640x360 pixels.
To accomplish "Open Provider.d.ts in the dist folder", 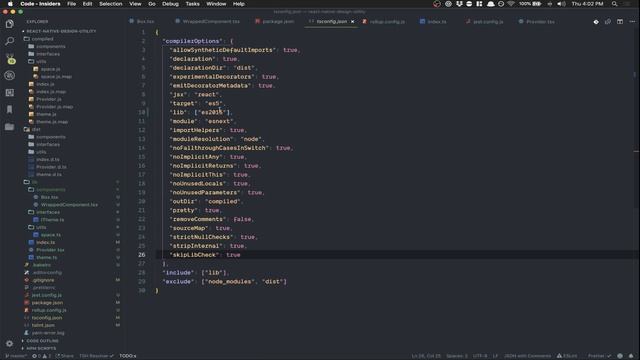I will [x=47, y=167].
